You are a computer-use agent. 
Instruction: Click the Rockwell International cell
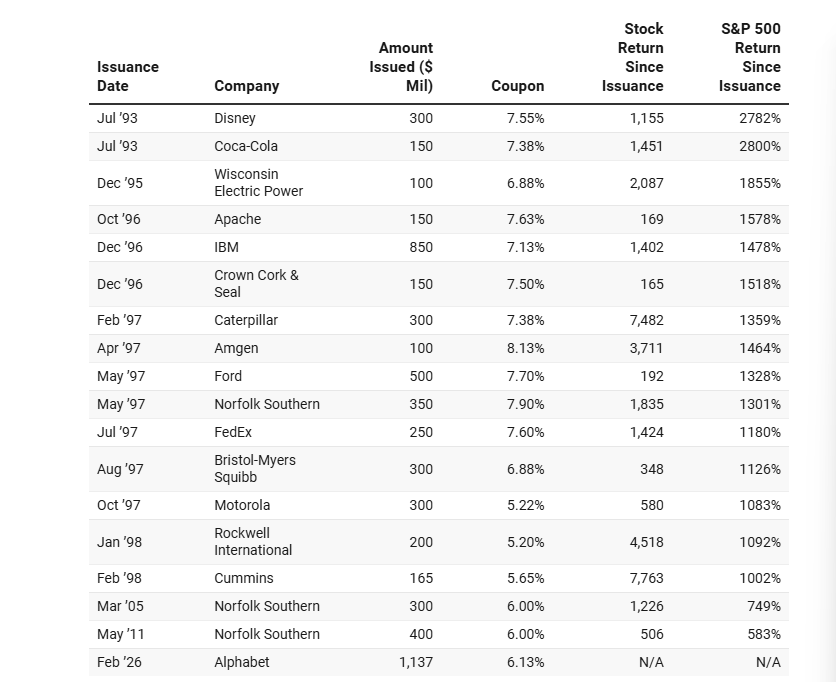tap(253, 542)
